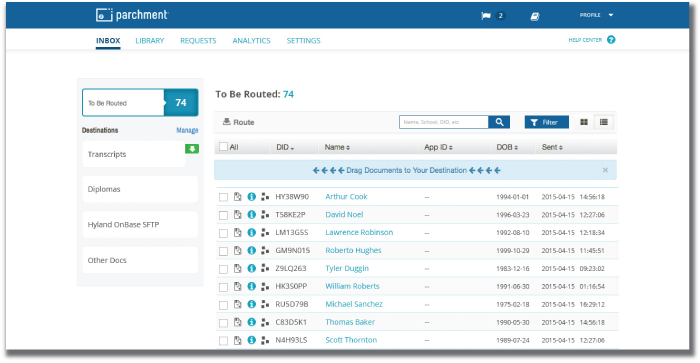
Task: Select the Roberto Hughes row checkbox
Action: pyautogui.click(x=223, y=251)
